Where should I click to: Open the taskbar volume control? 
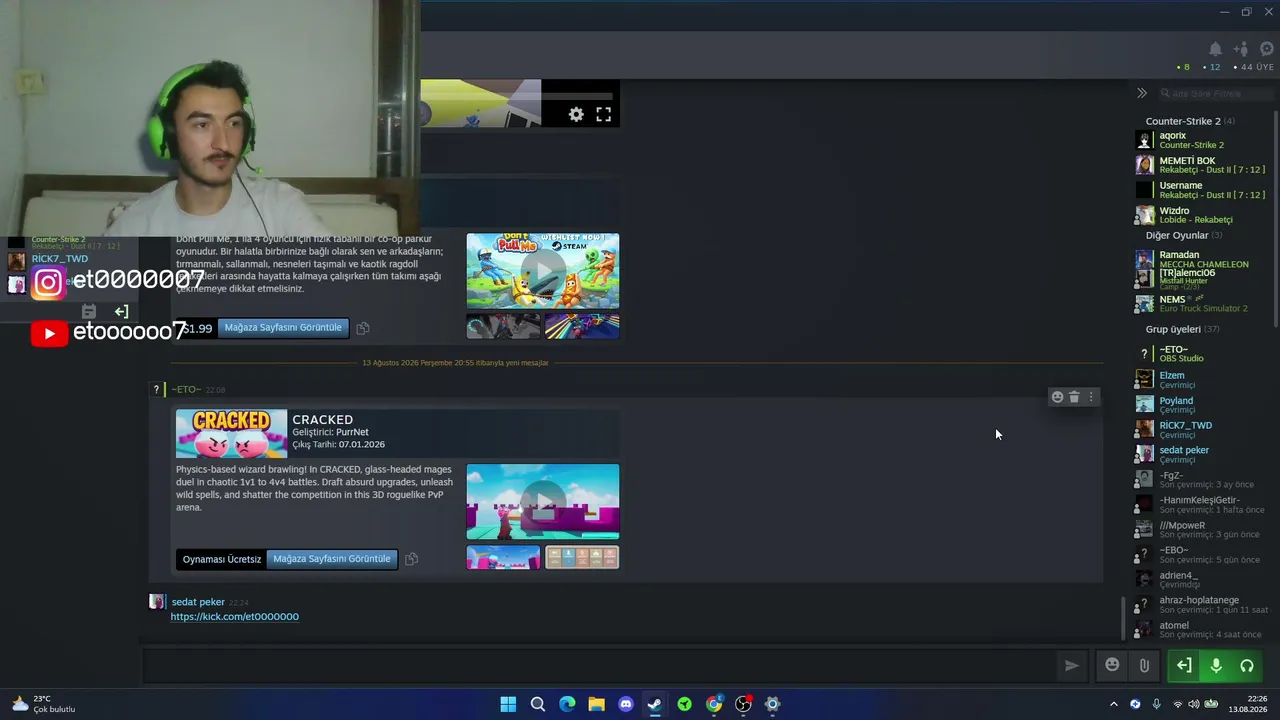coord(1193,704)
